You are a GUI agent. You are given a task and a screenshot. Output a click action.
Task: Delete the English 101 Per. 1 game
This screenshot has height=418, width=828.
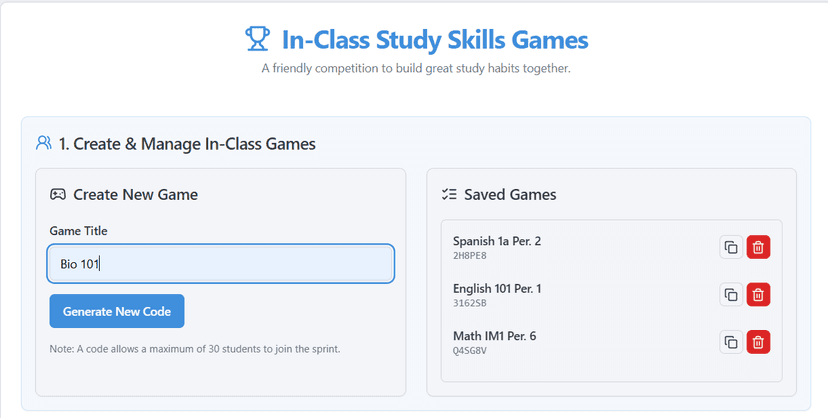(x=758, y=294)
